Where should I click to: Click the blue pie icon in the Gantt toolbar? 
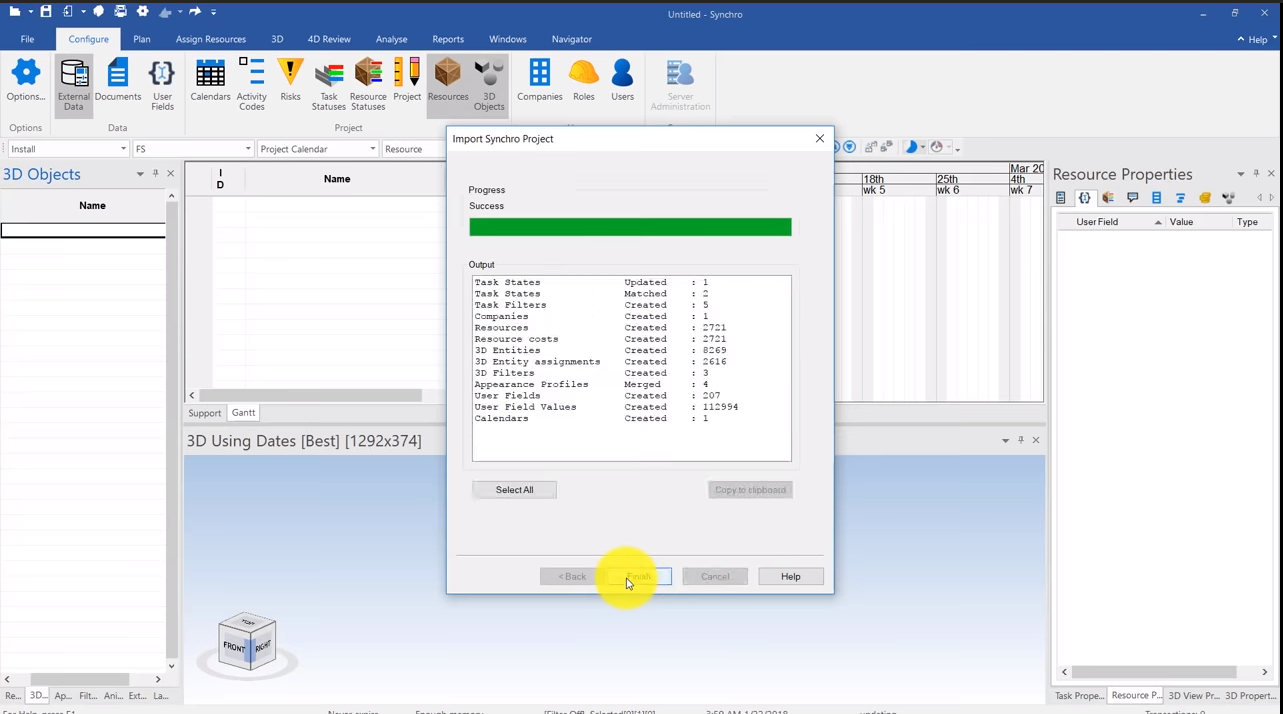click(911, 147)
